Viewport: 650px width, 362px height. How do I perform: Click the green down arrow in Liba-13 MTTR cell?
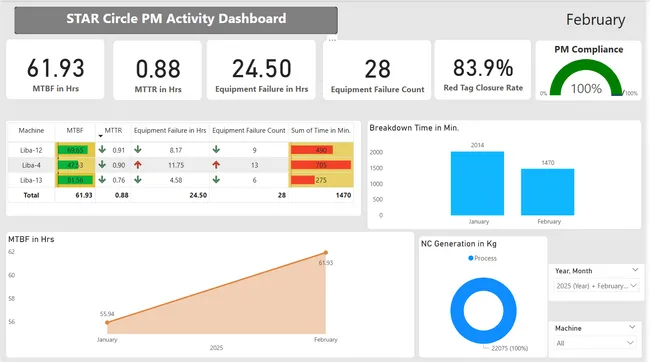[x=102, y=180]
